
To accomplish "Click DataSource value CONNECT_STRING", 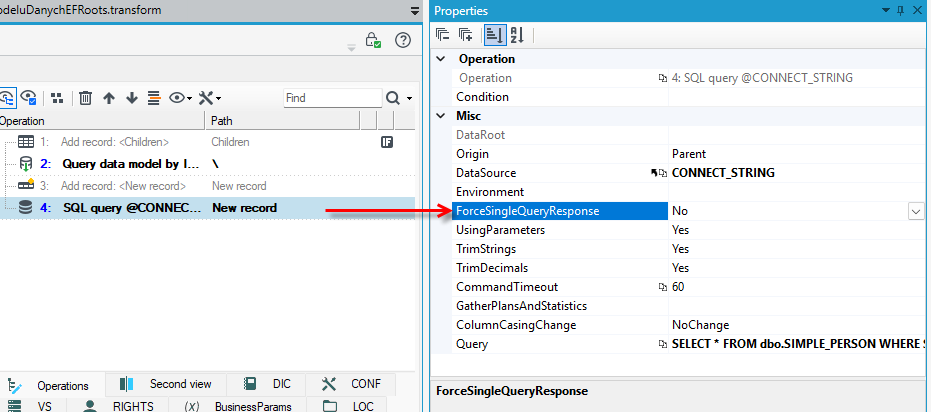I will (723, 173).
